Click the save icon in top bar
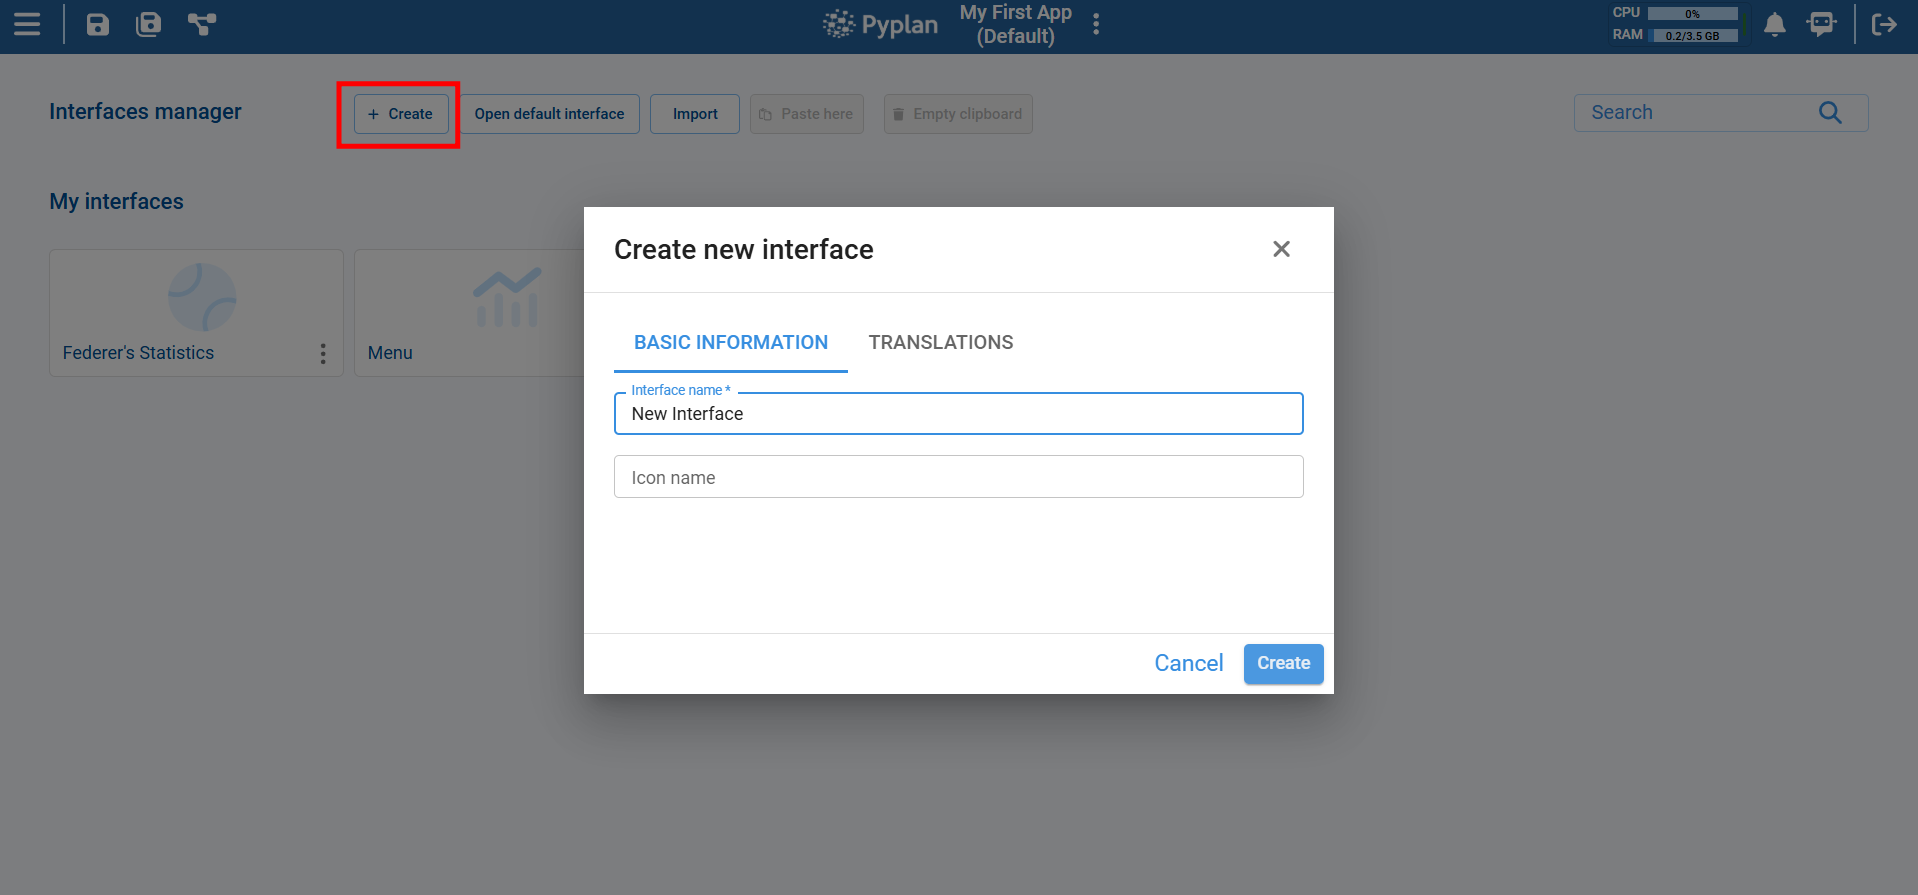Image resolution: width=1918 pixels, height=895 pixels. pos(97,24)
